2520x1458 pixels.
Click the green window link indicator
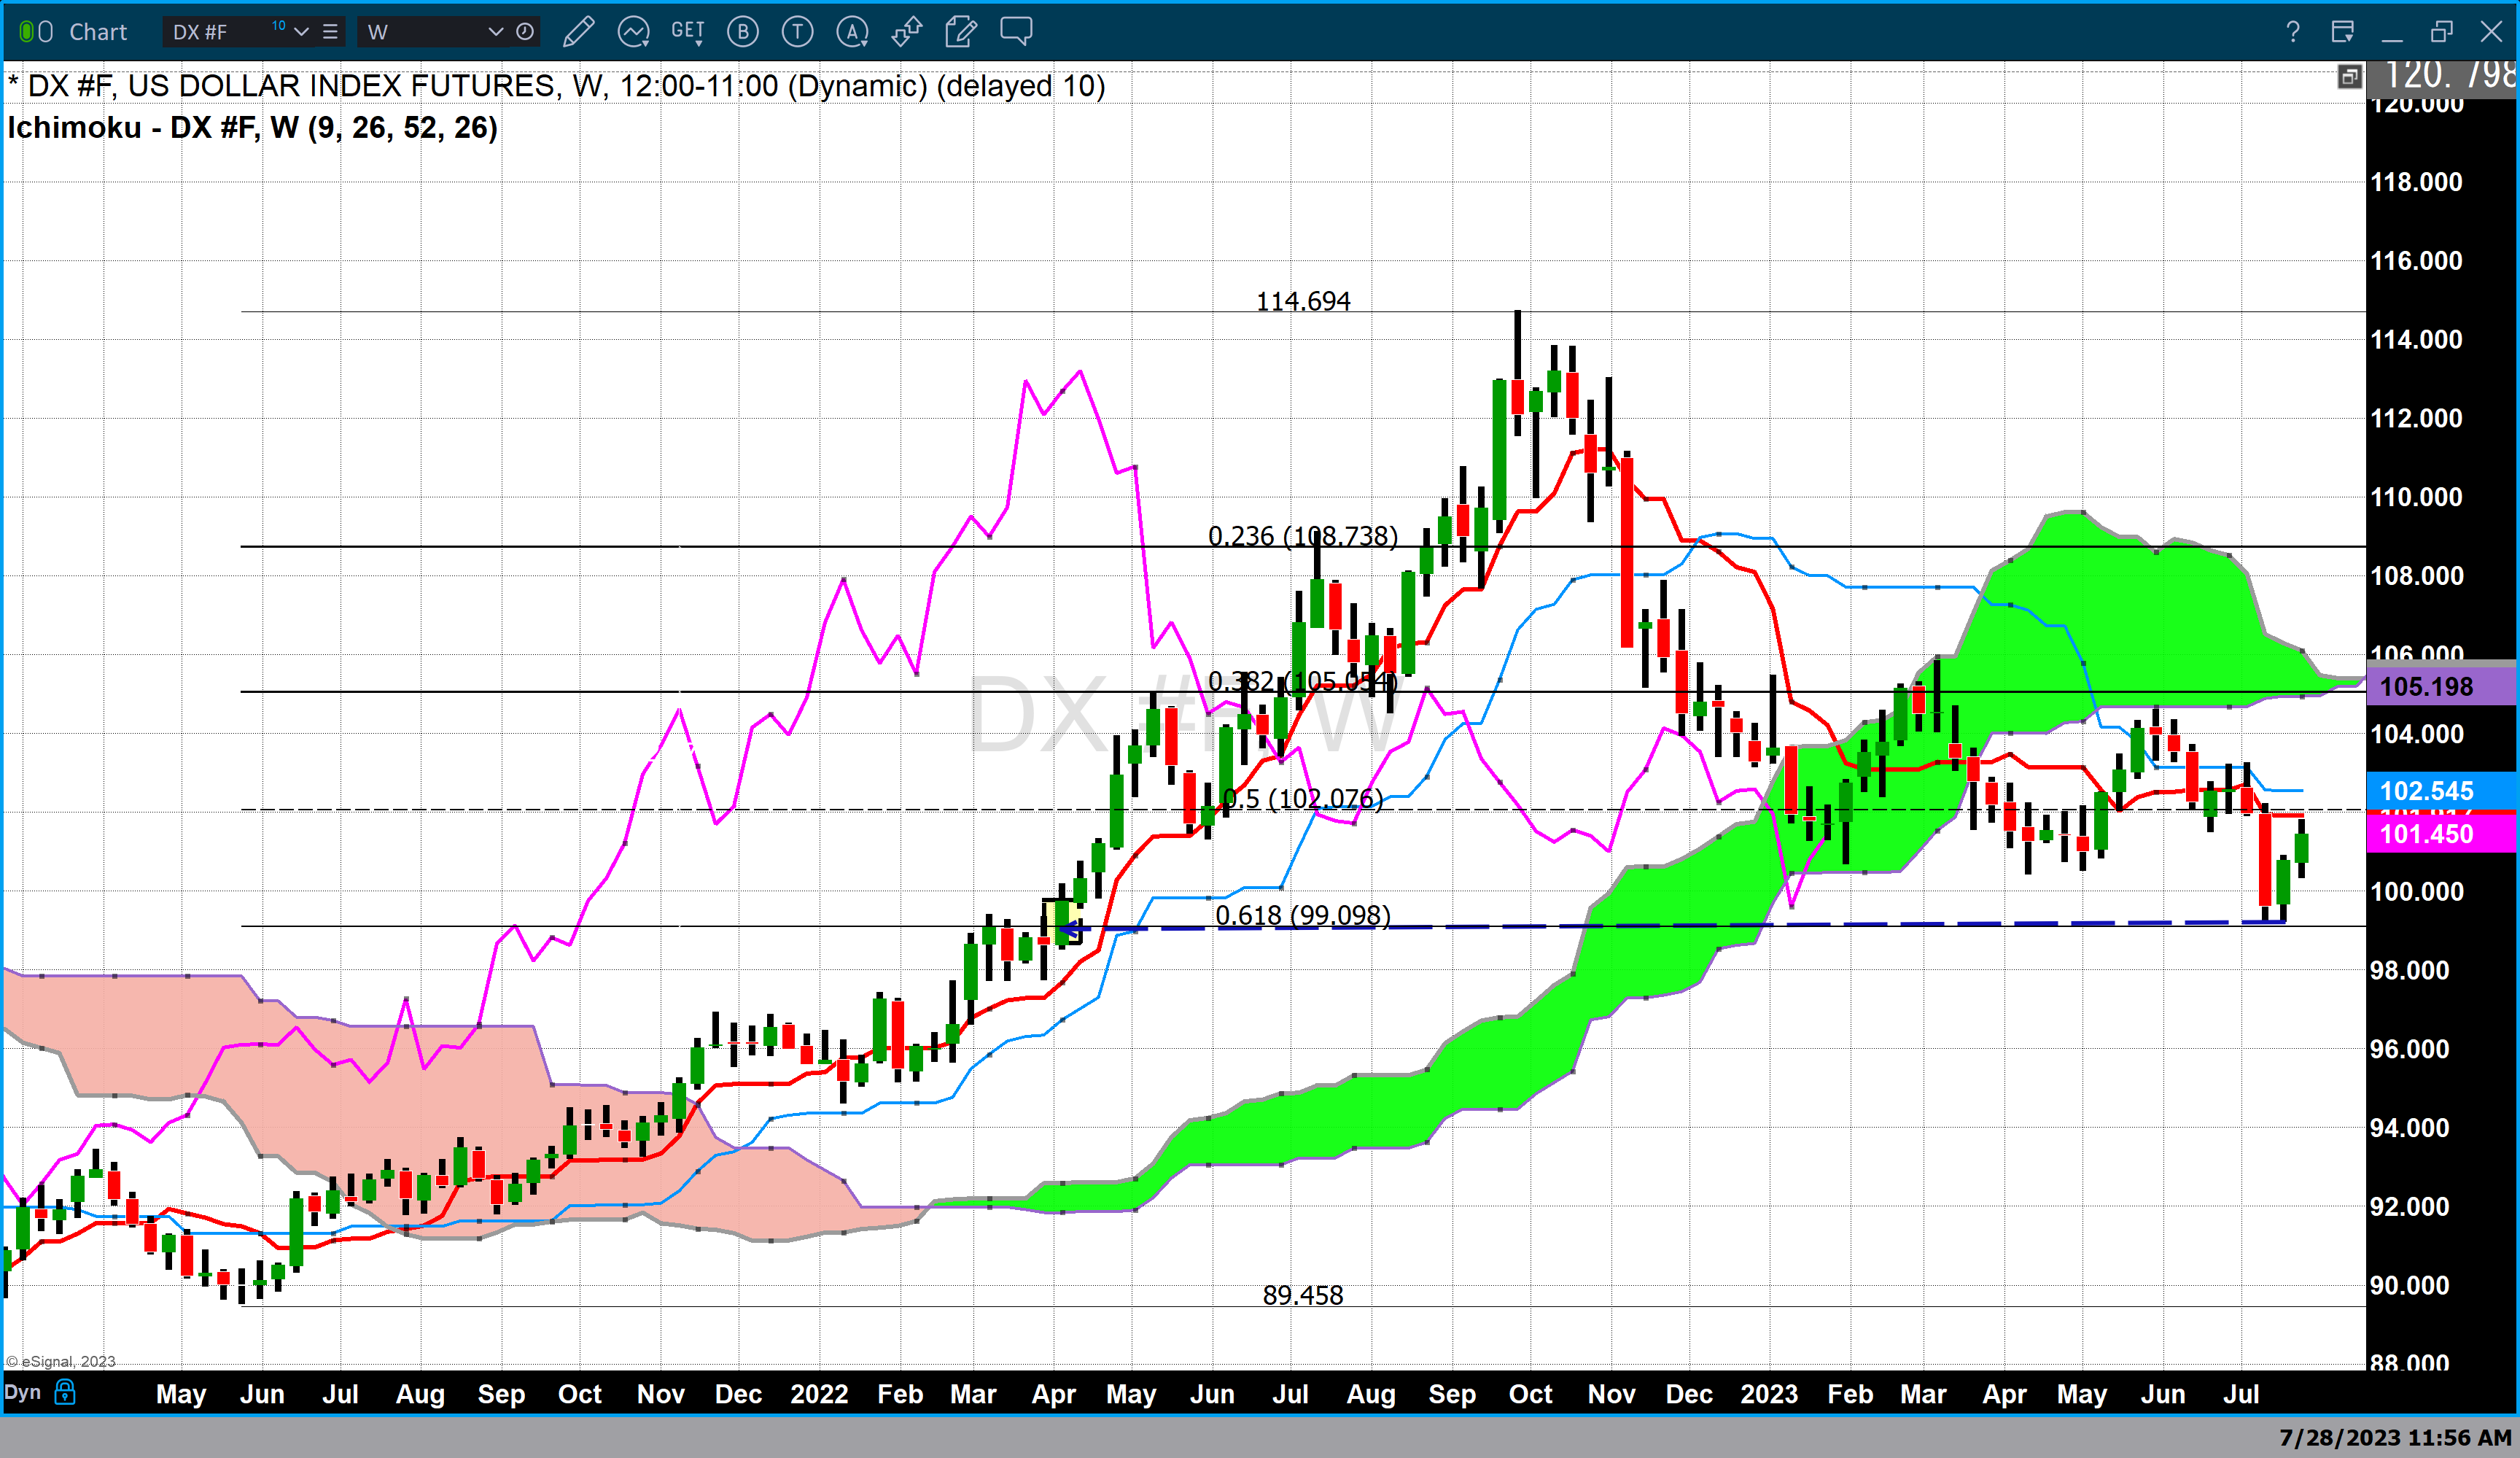pyautogui.click(x=27, y=32)
